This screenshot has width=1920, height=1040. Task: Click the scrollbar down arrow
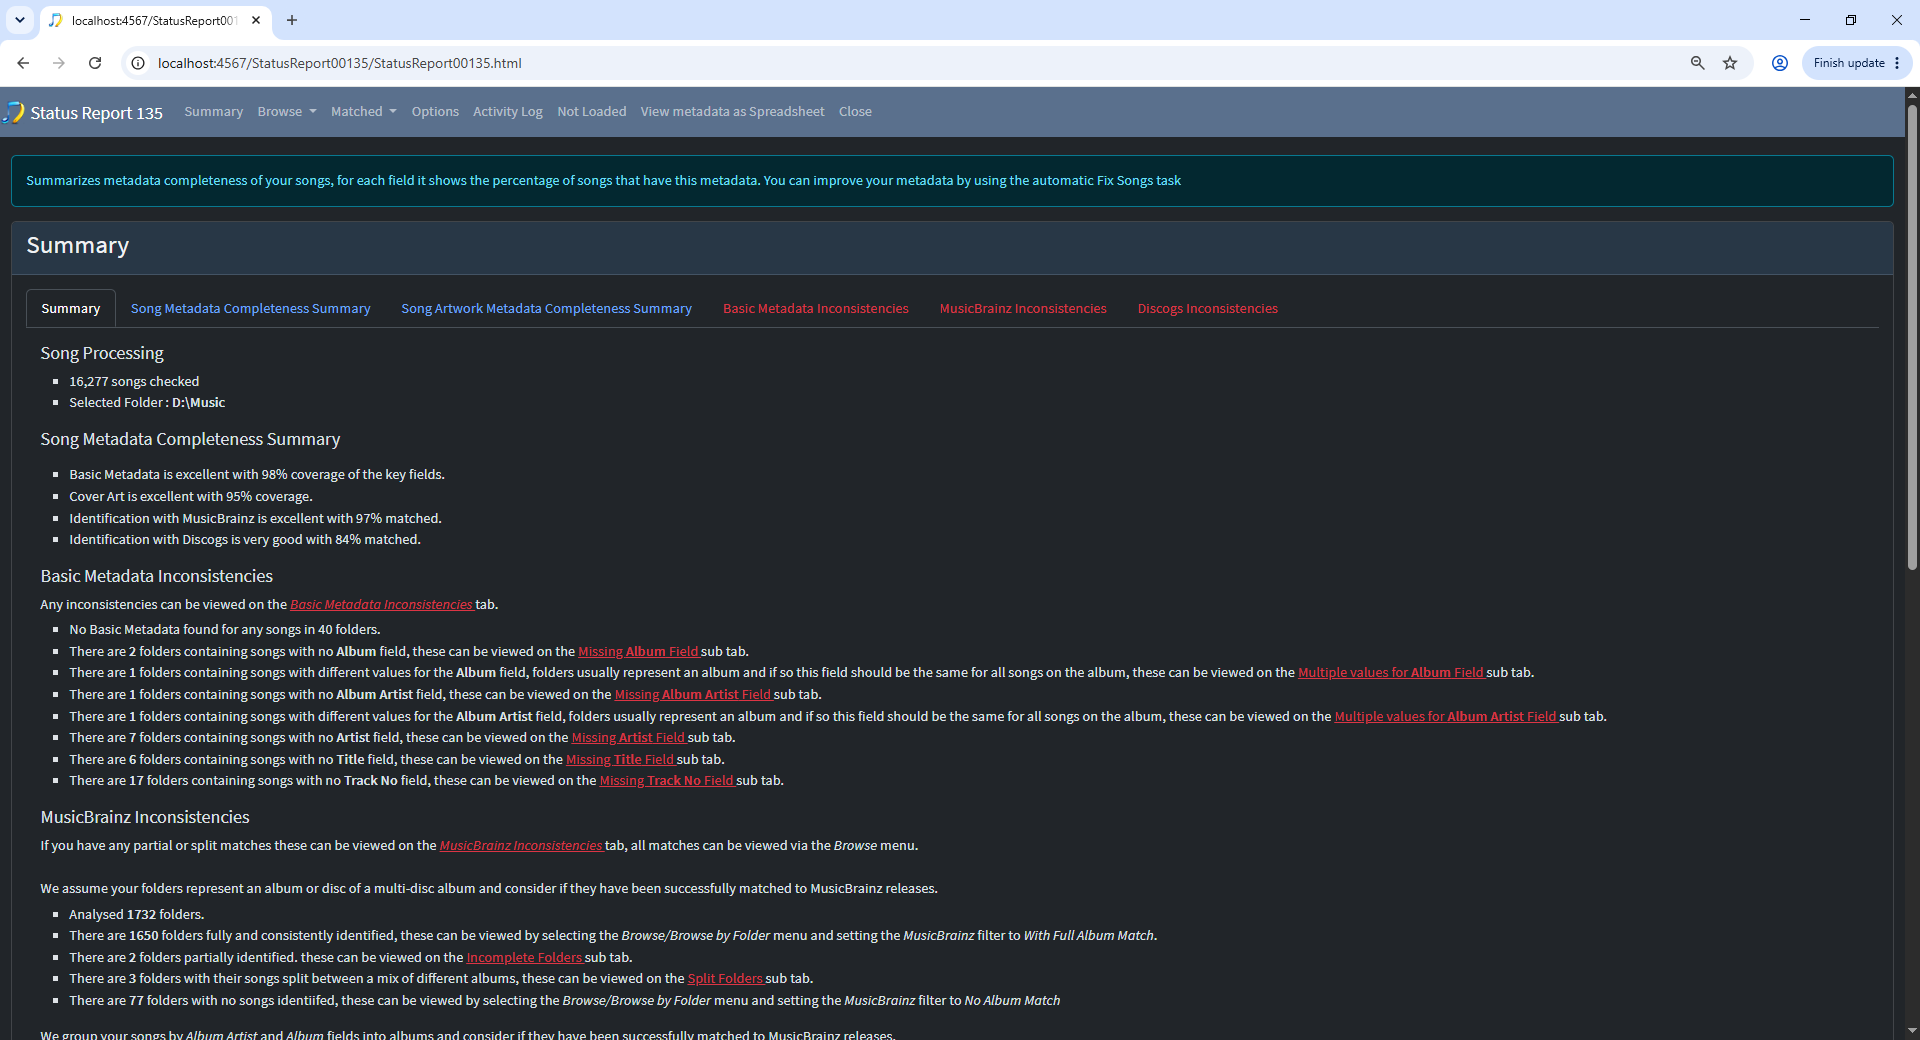(x=1912, y=1030)
